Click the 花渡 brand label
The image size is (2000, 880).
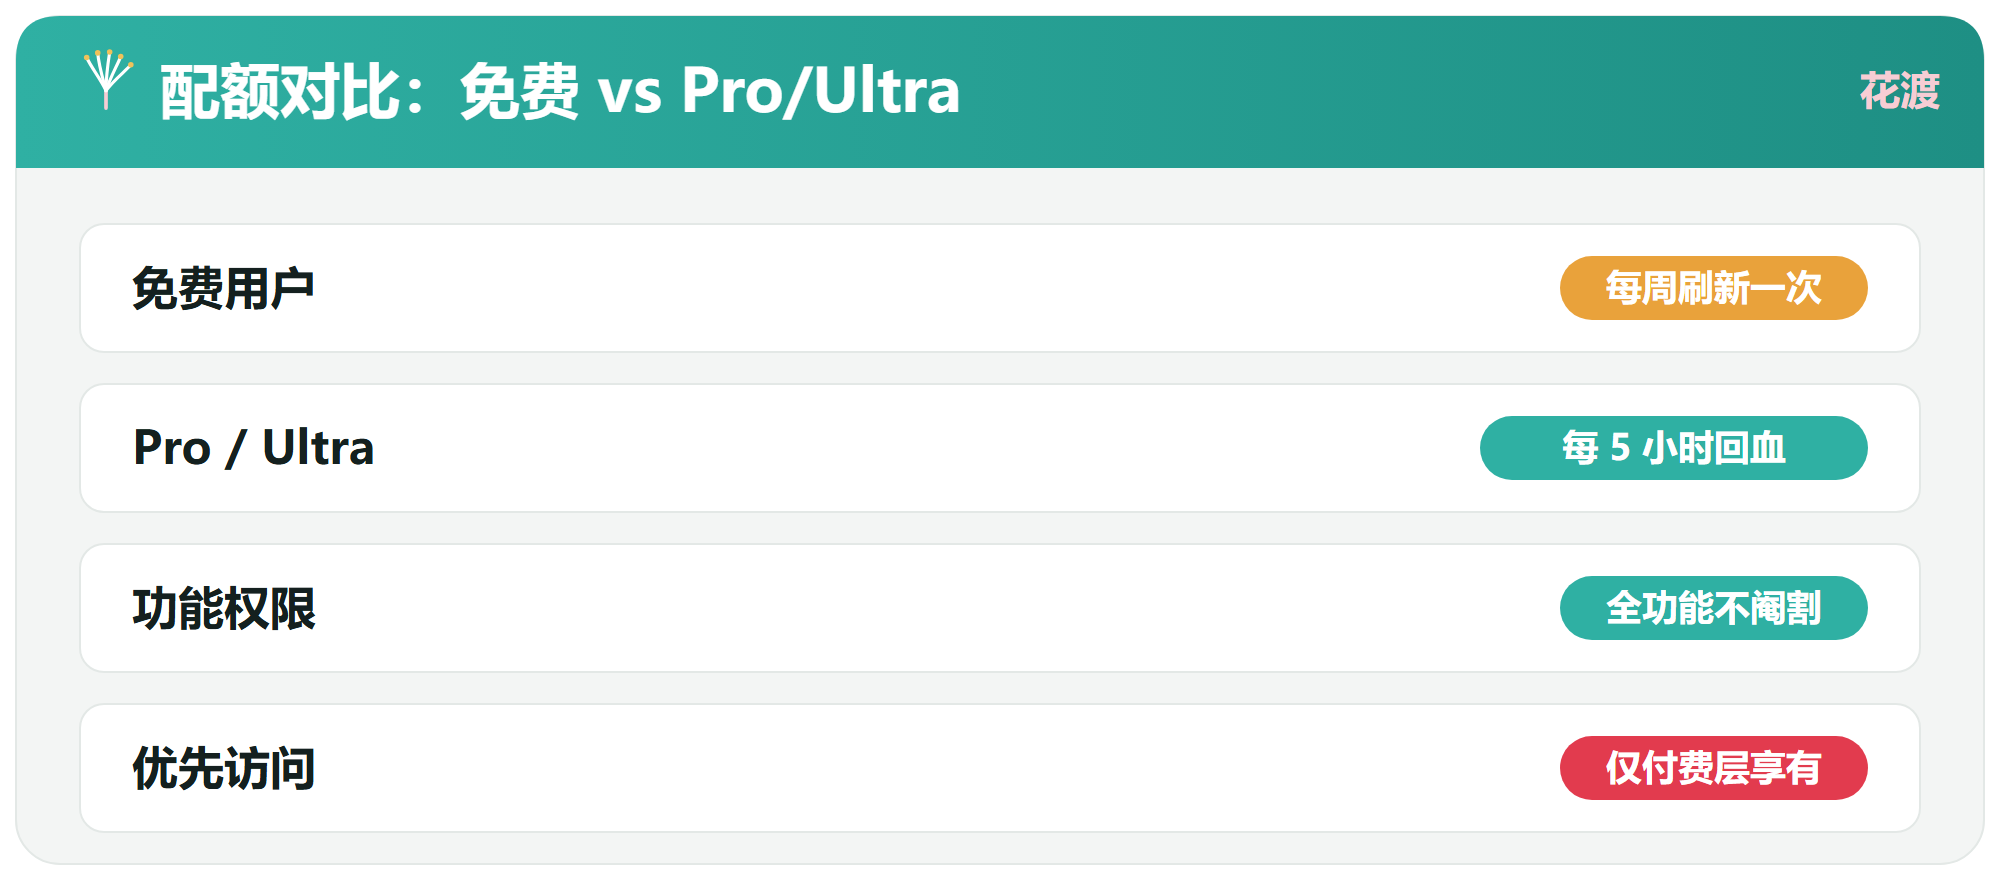point(1899,92)
